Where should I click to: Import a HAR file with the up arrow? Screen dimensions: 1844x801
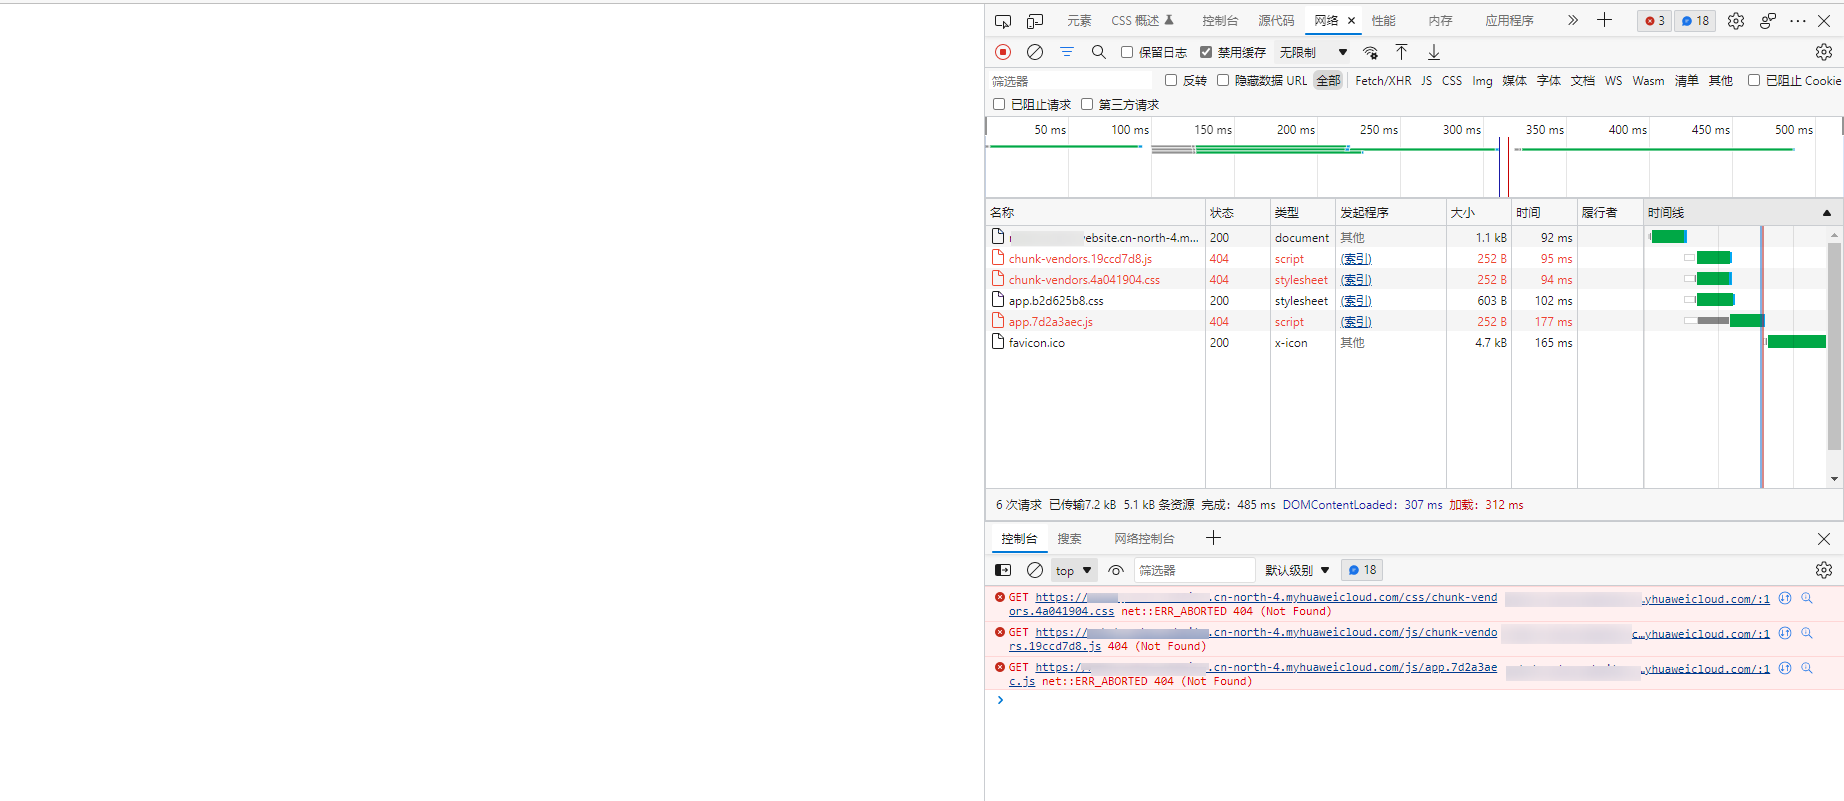(x=1402, y=52)
